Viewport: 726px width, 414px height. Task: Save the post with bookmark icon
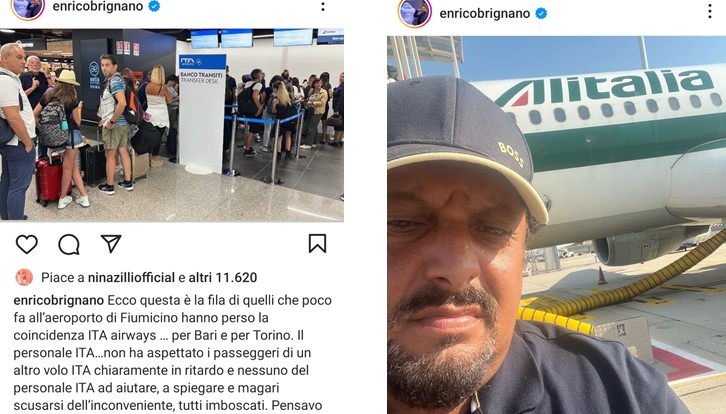click(318, 244)
